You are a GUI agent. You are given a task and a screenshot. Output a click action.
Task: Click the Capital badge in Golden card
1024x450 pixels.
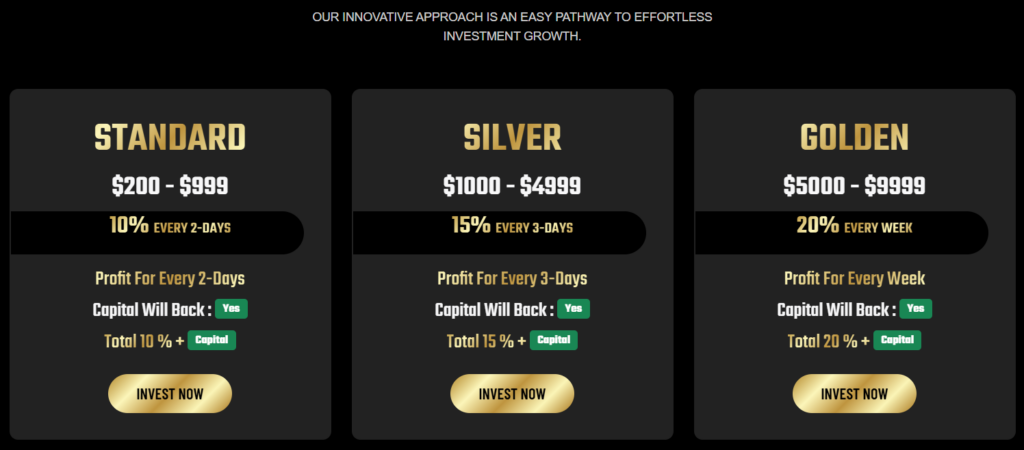897,340
